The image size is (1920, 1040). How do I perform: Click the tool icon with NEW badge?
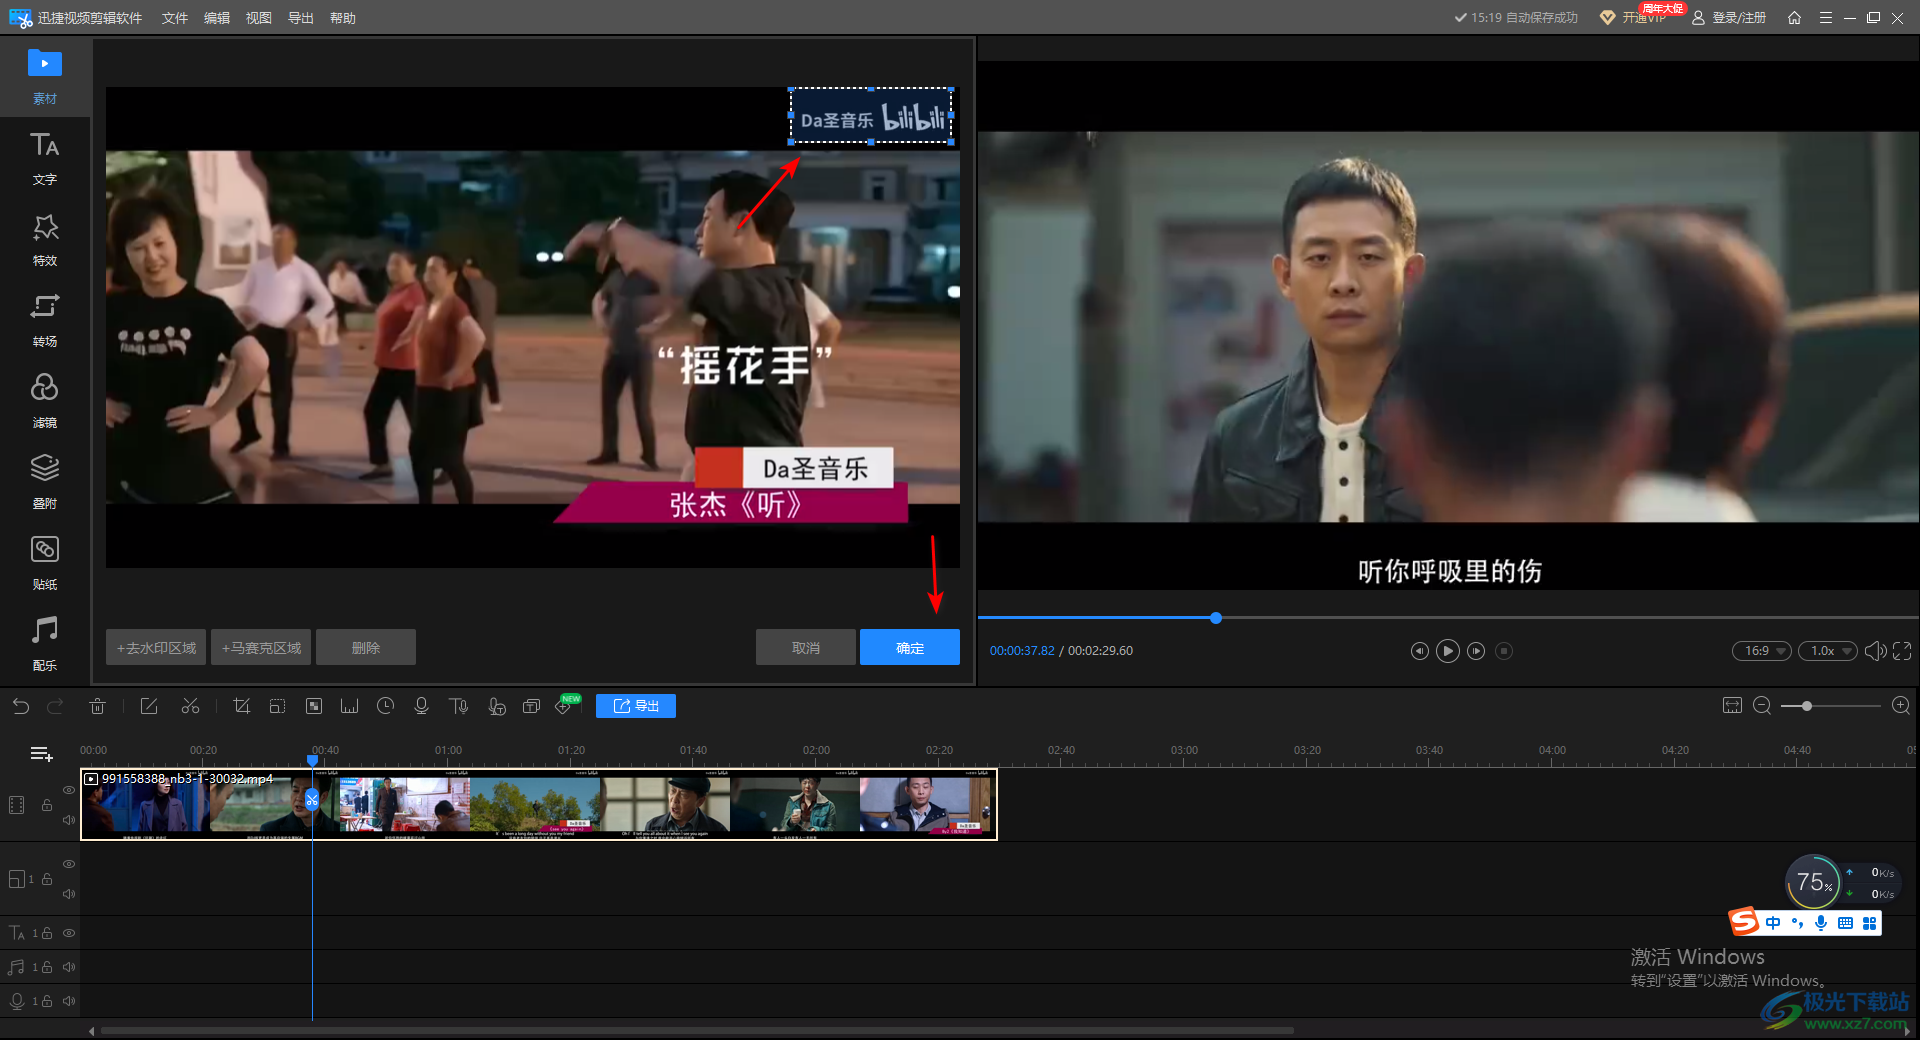[565, 706]
